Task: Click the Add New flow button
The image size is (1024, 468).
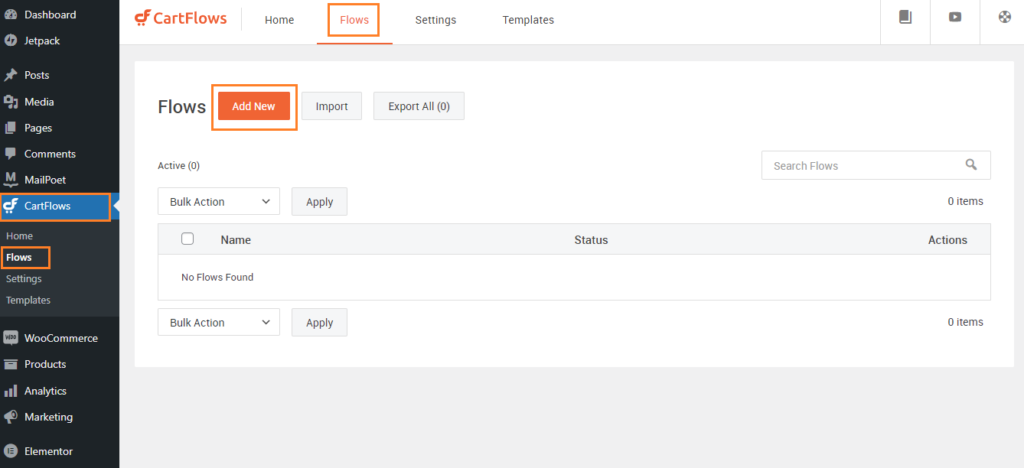Action: [x=254, y=106]
